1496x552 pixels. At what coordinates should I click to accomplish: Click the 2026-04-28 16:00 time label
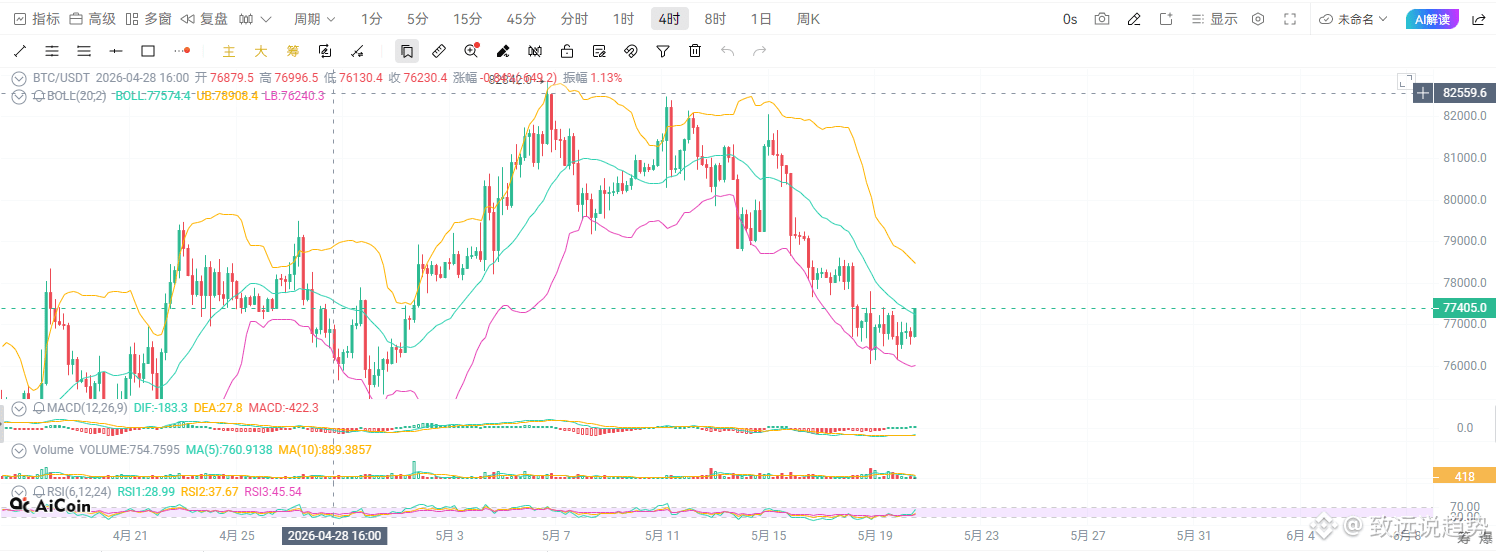334,536
